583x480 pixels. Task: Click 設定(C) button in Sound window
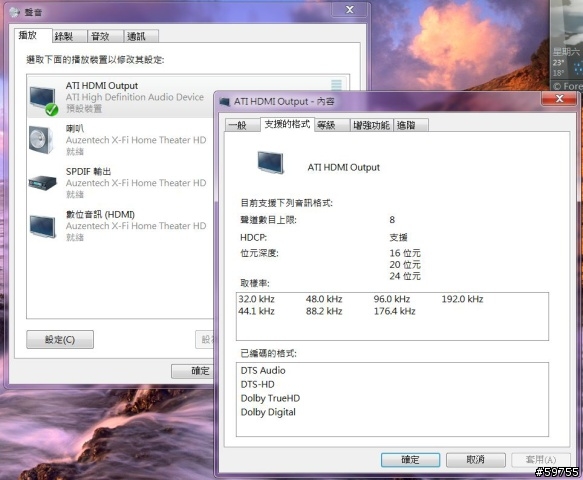60,339
